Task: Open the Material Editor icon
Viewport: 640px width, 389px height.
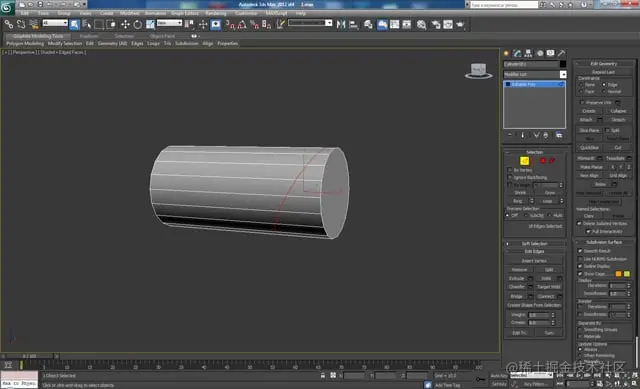Action: click(x=422, y=25)
